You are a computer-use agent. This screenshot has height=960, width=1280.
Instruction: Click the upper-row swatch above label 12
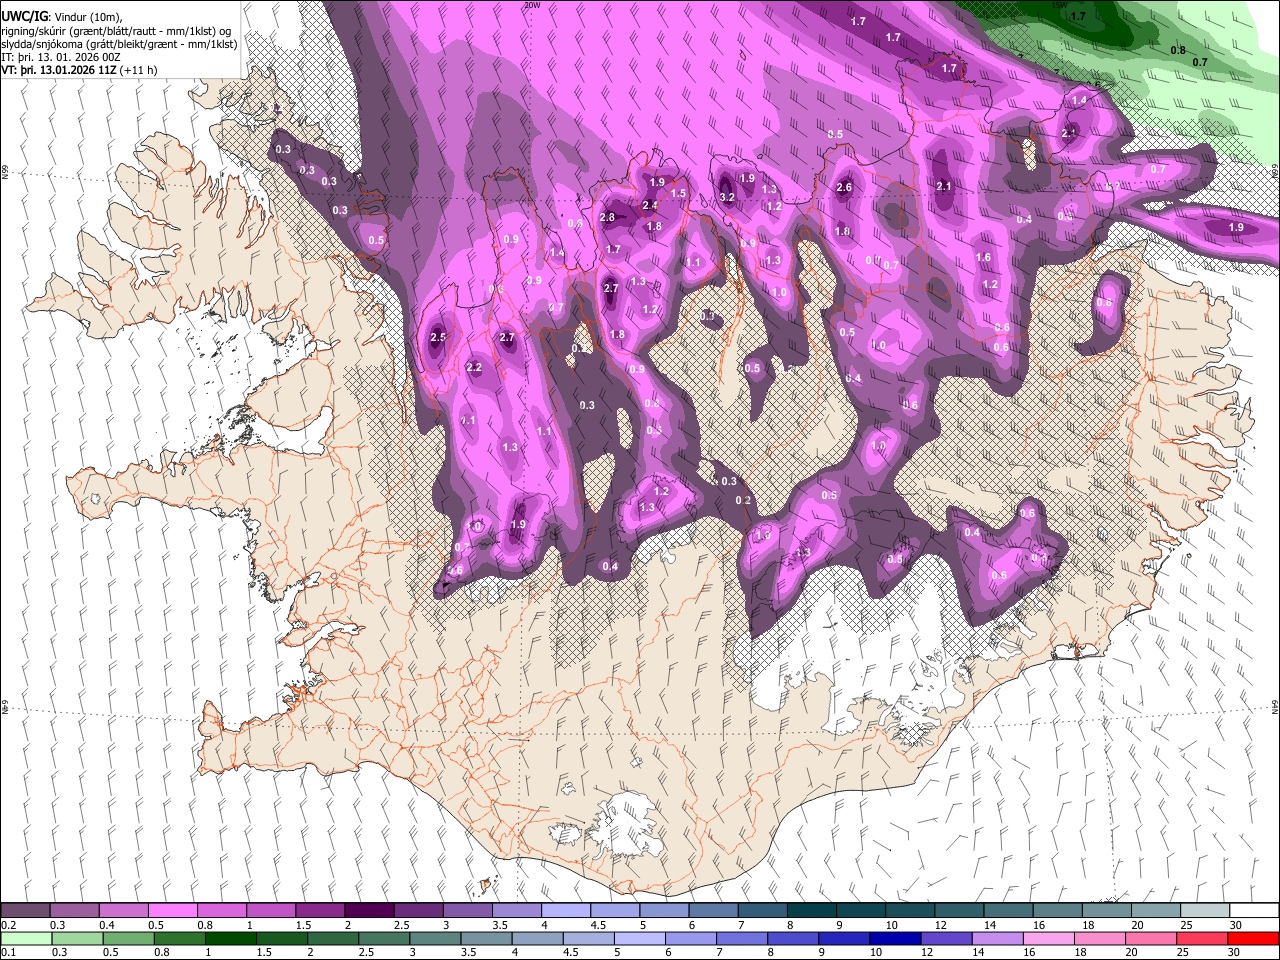point(958,911)
